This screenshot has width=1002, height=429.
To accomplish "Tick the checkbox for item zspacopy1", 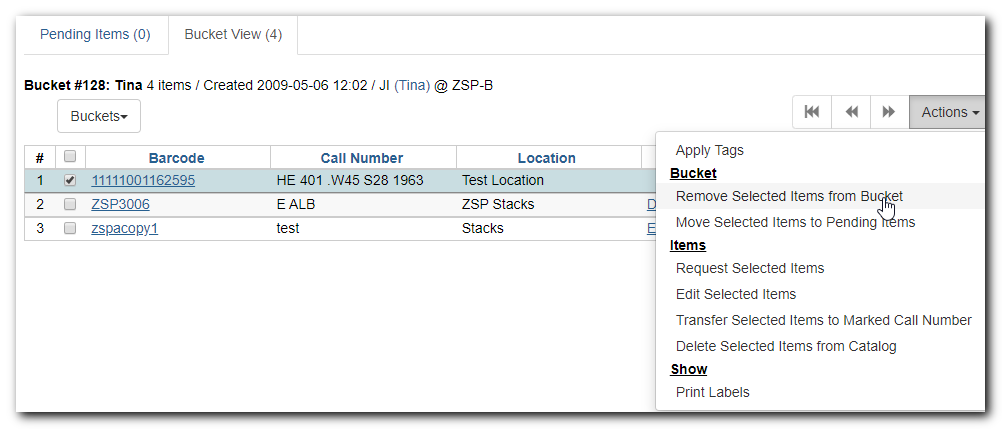I will coord(70,228).
